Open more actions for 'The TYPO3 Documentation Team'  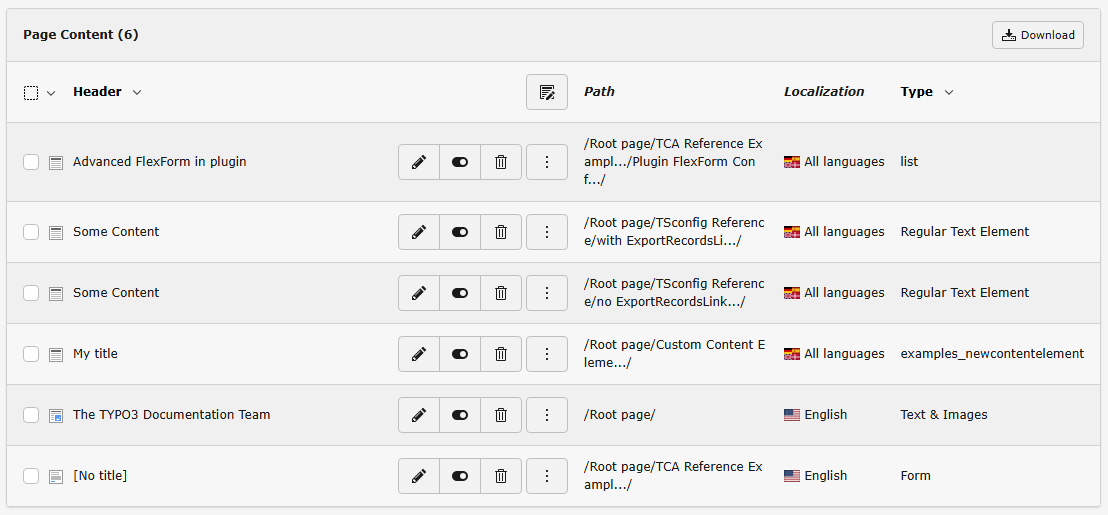coord(547,415)
